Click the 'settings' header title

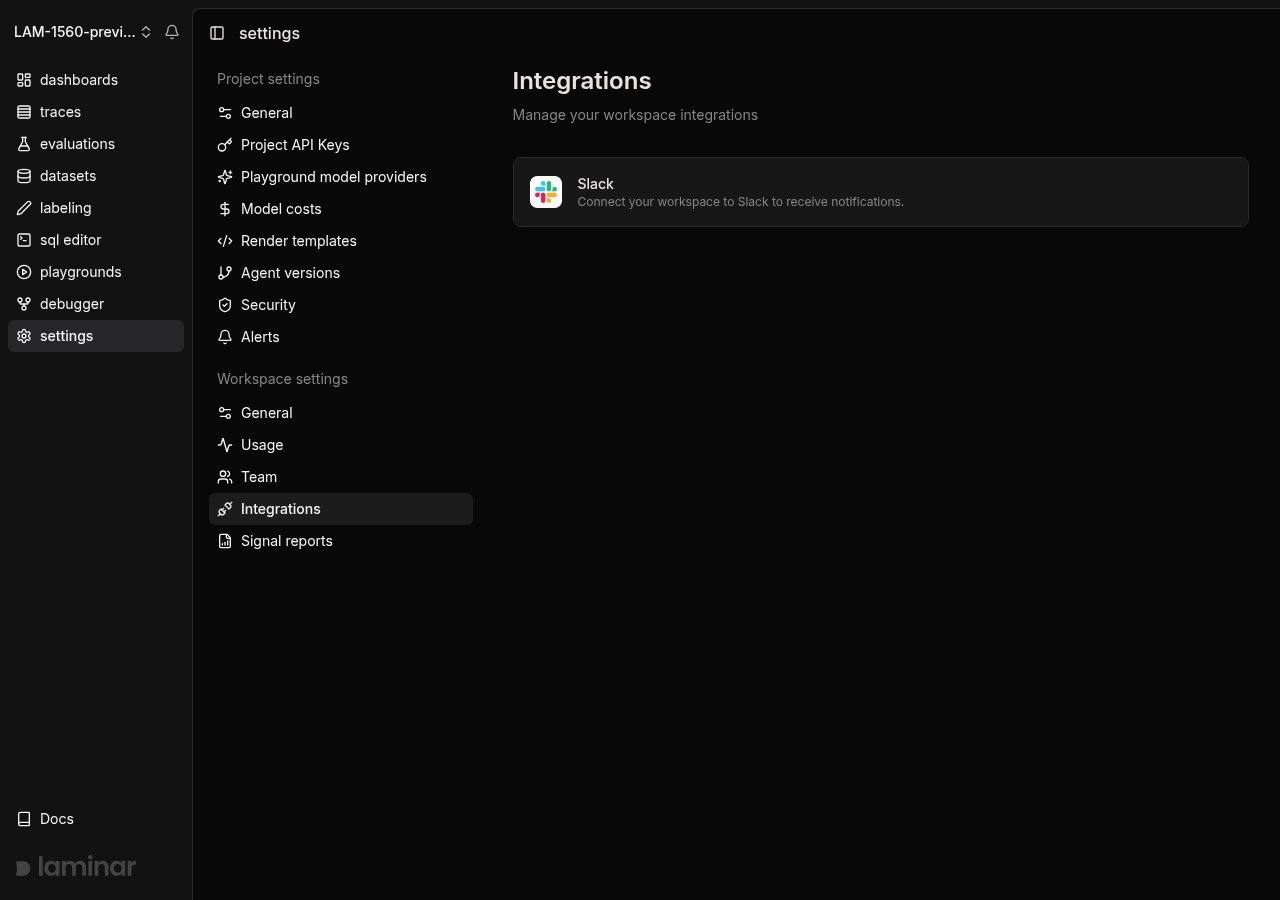tap(269, 33)
